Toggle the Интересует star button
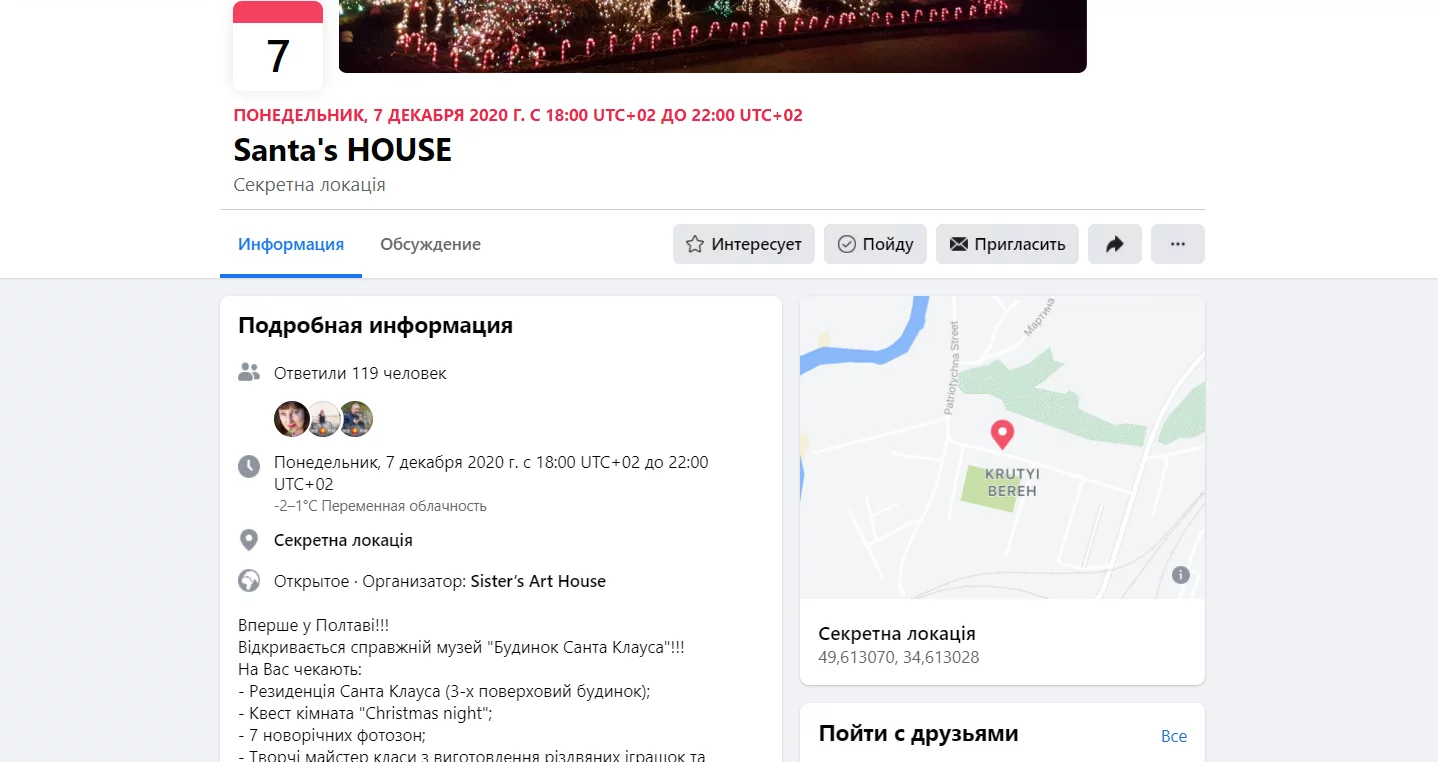Image resolution: width=1438 pixels, height=762 pixels. point(744,244)
